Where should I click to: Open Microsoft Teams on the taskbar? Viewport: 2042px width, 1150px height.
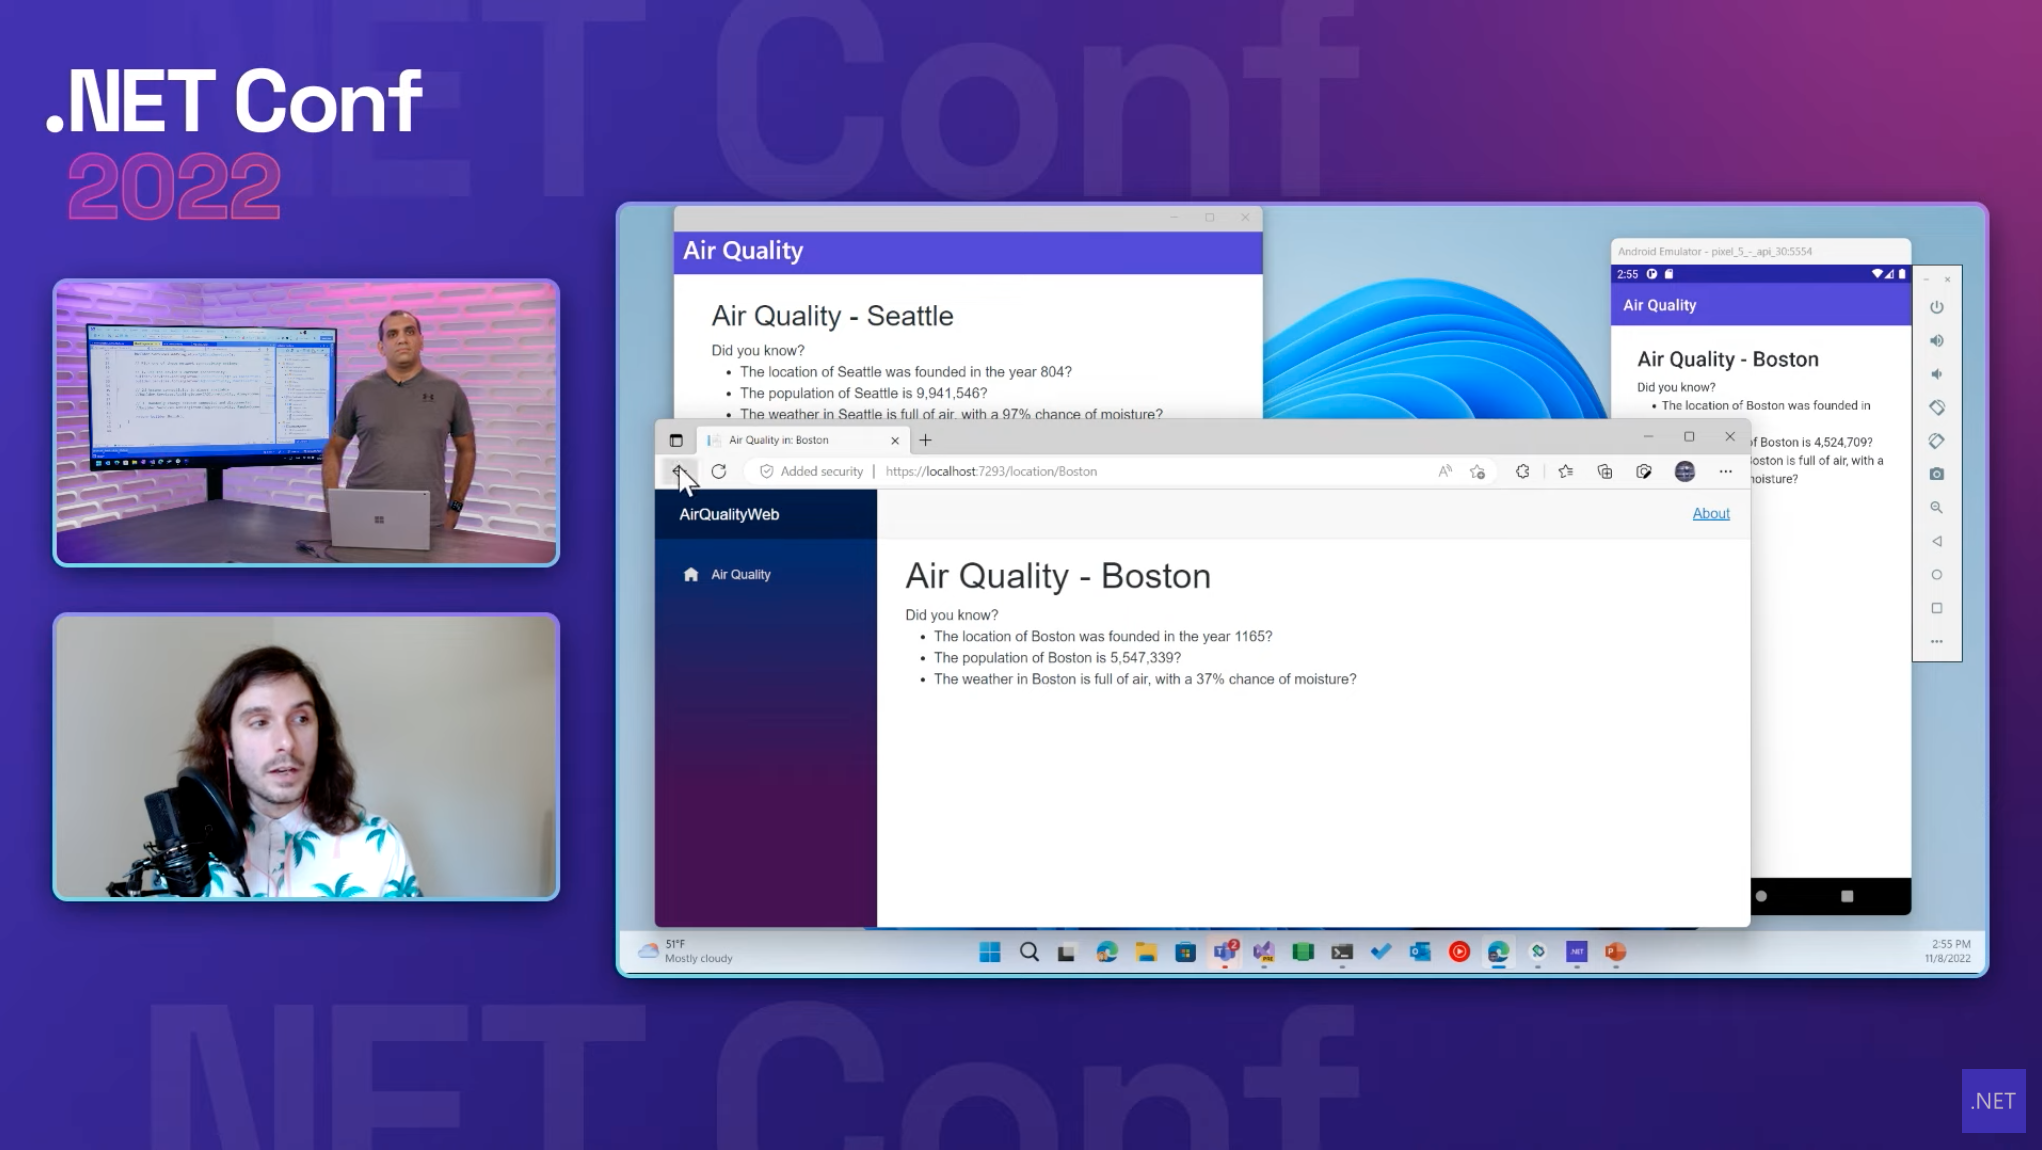click(1225, 952)
